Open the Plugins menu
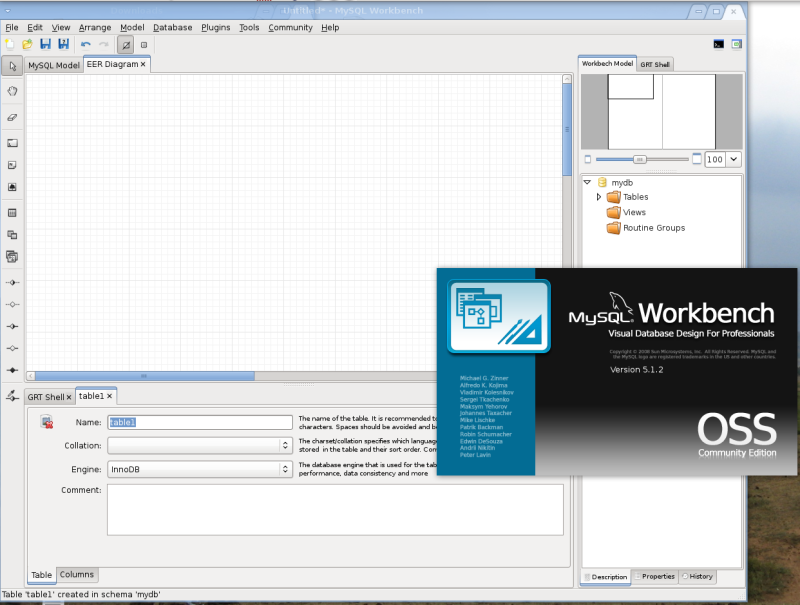Viewport: 800px width, 605px height. point(215,28)
